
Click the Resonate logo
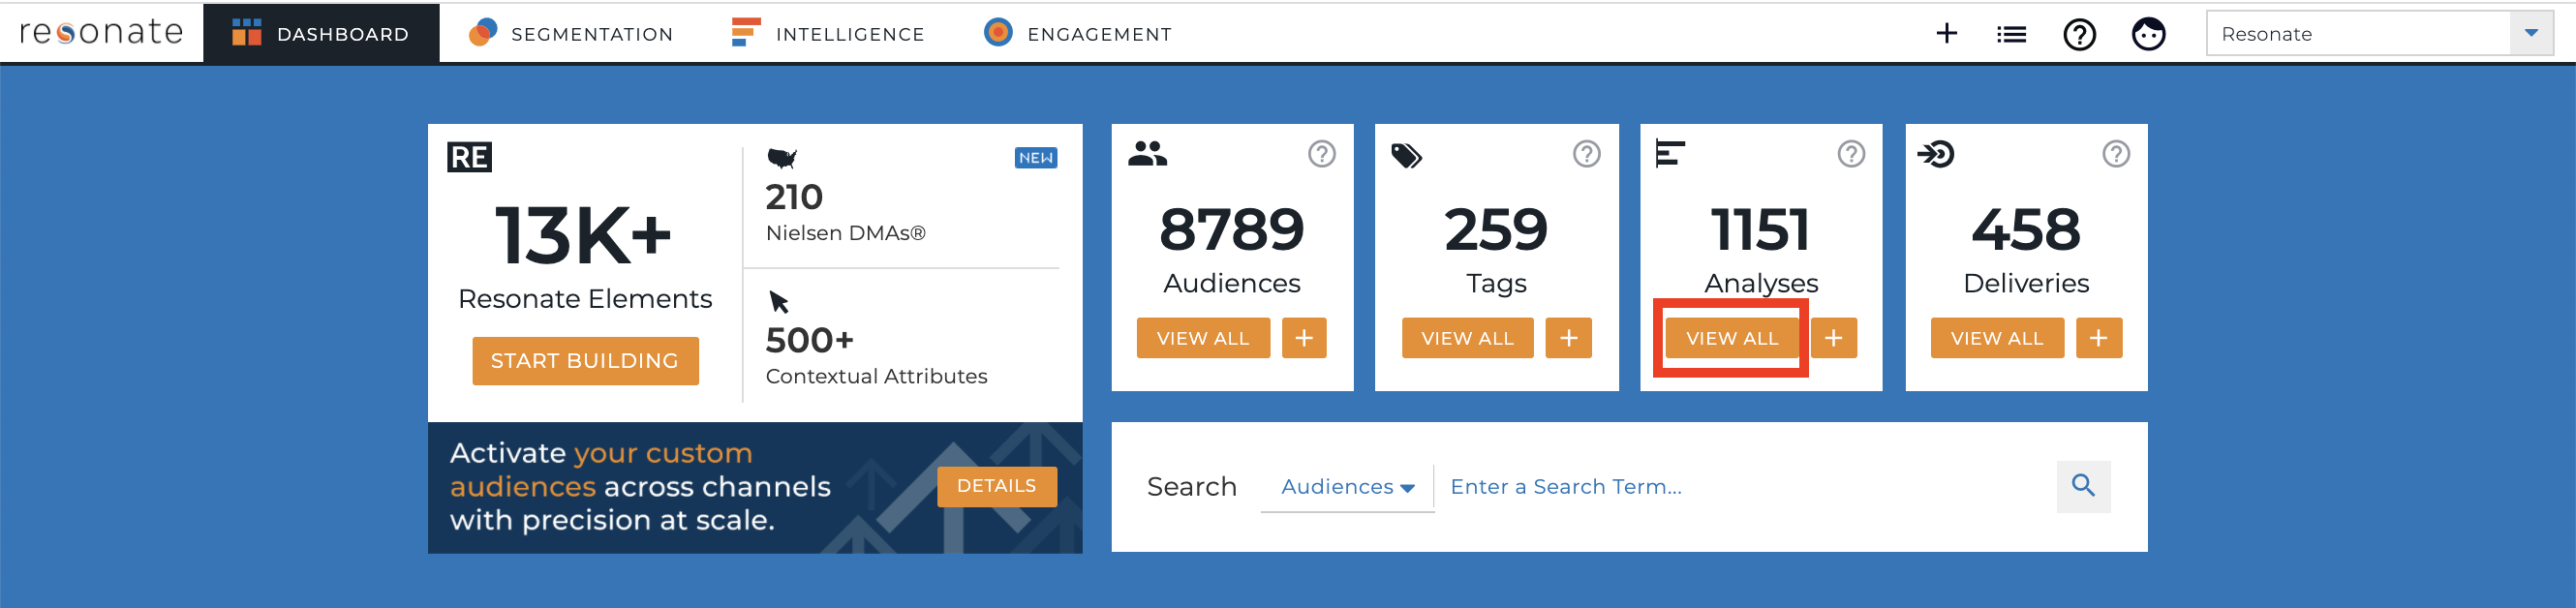tap(101, 33)
